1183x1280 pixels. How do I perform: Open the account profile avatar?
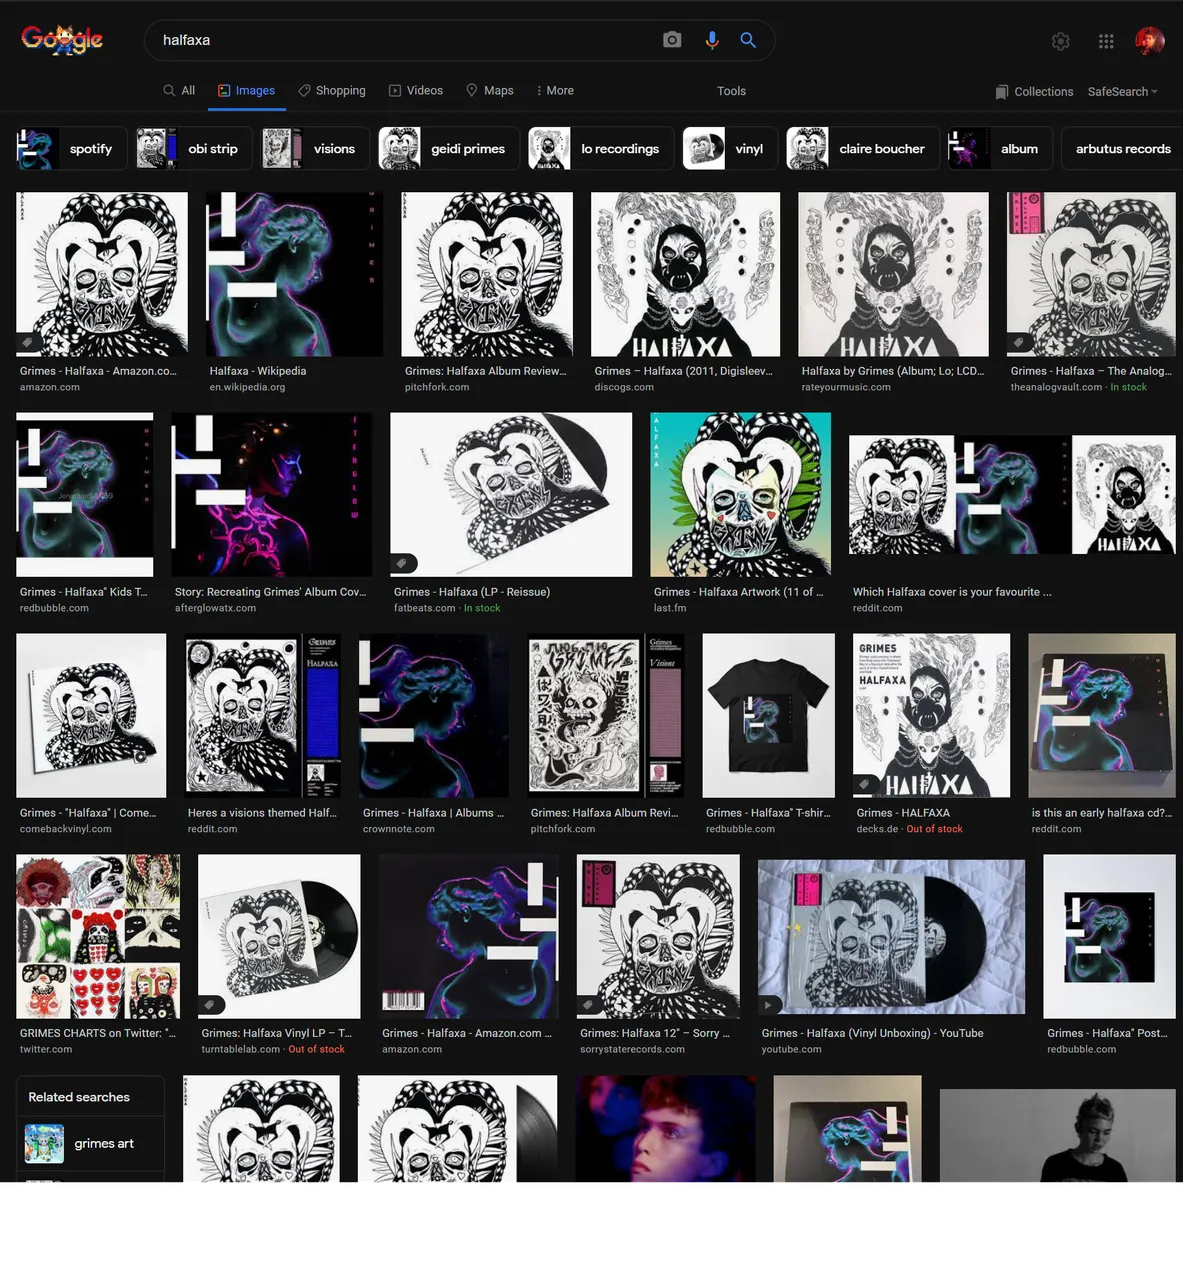(x=1150, y=41)
